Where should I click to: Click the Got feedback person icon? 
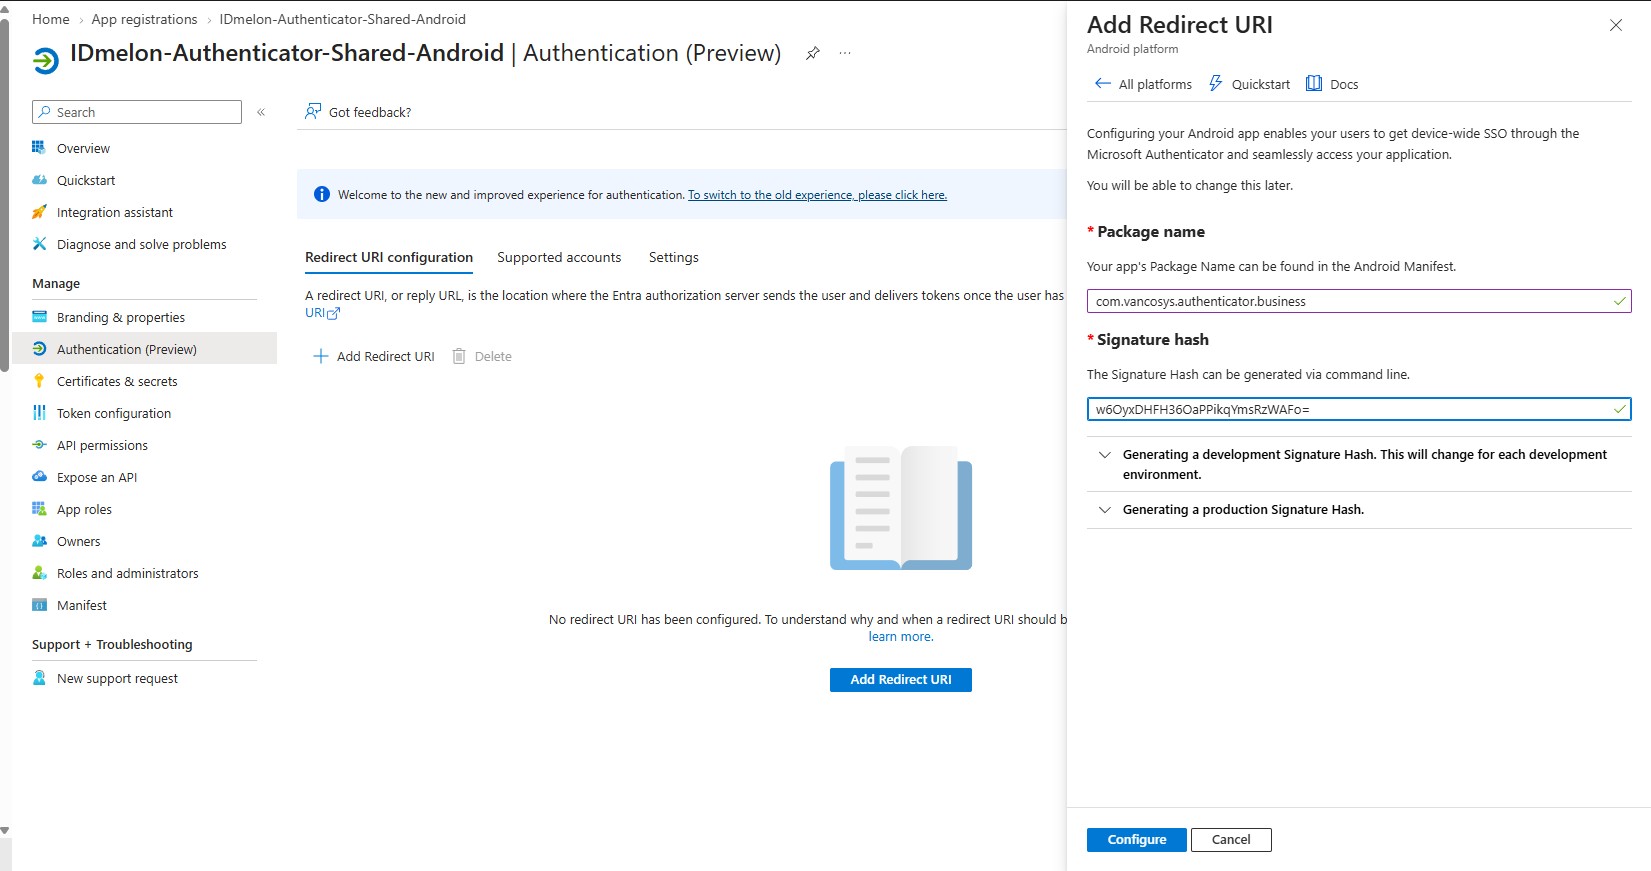tap(313, 111)
